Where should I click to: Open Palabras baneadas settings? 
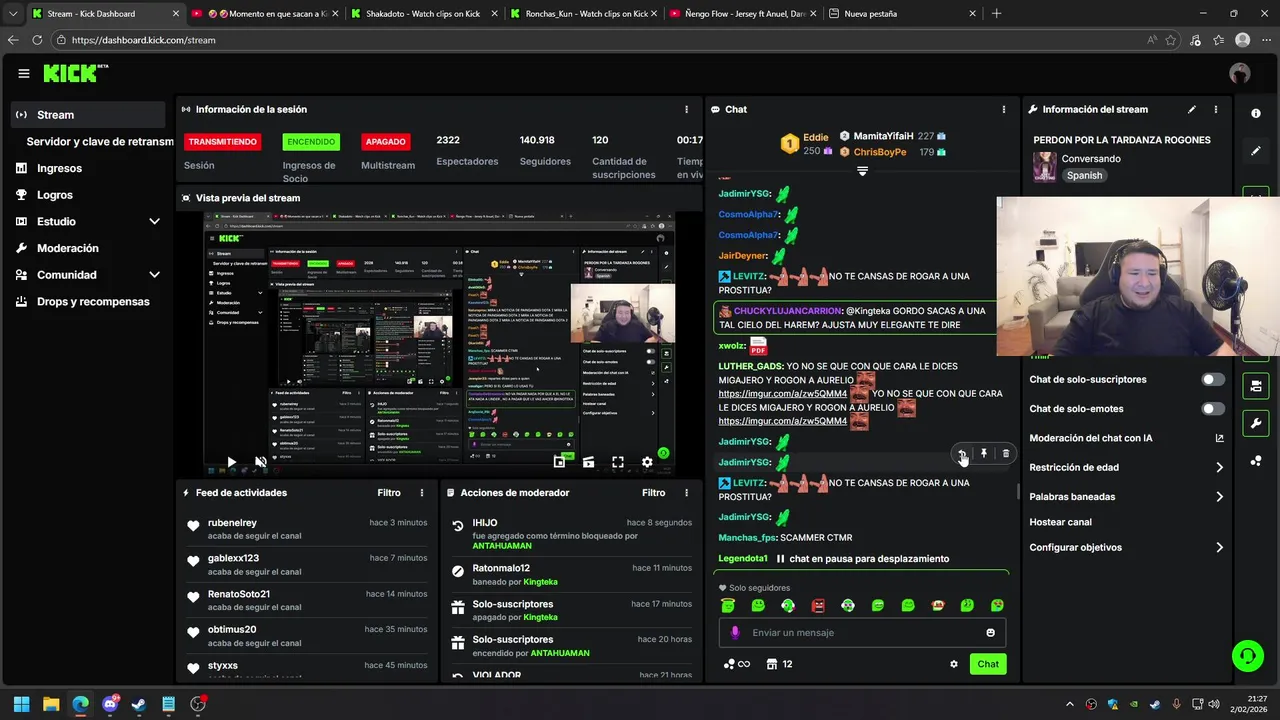[1126, 496]
